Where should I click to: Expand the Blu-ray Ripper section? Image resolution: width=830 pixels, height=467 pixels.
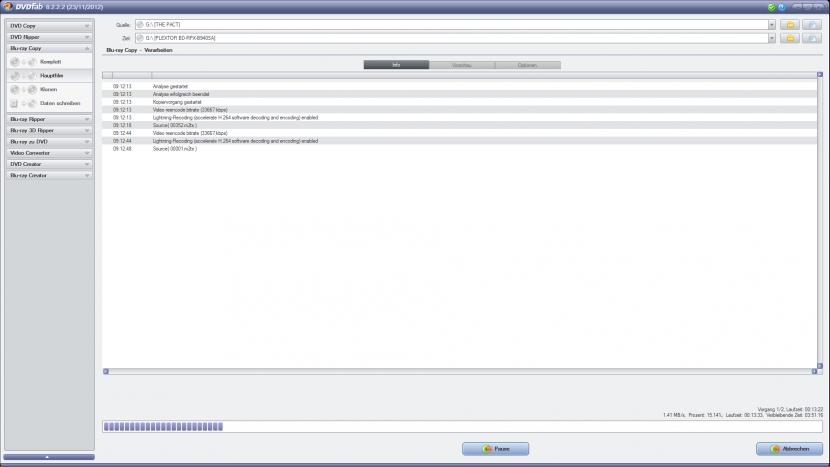(x=50, y=120)
